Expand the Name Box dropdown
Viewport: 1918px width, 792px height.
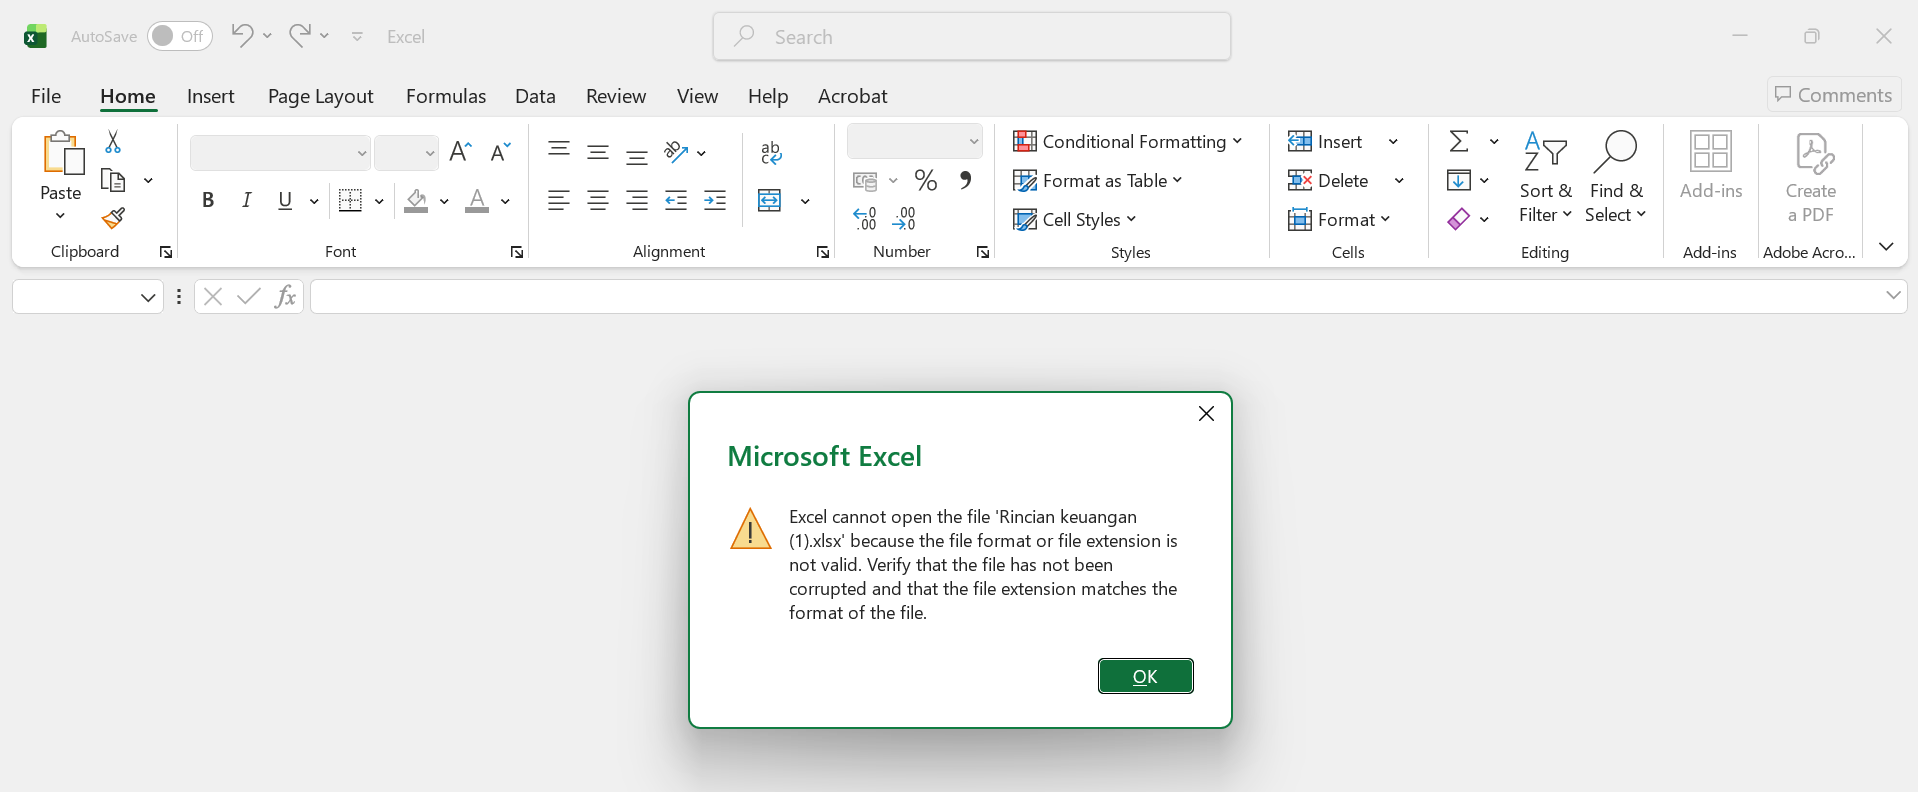(x=148, y=297)
